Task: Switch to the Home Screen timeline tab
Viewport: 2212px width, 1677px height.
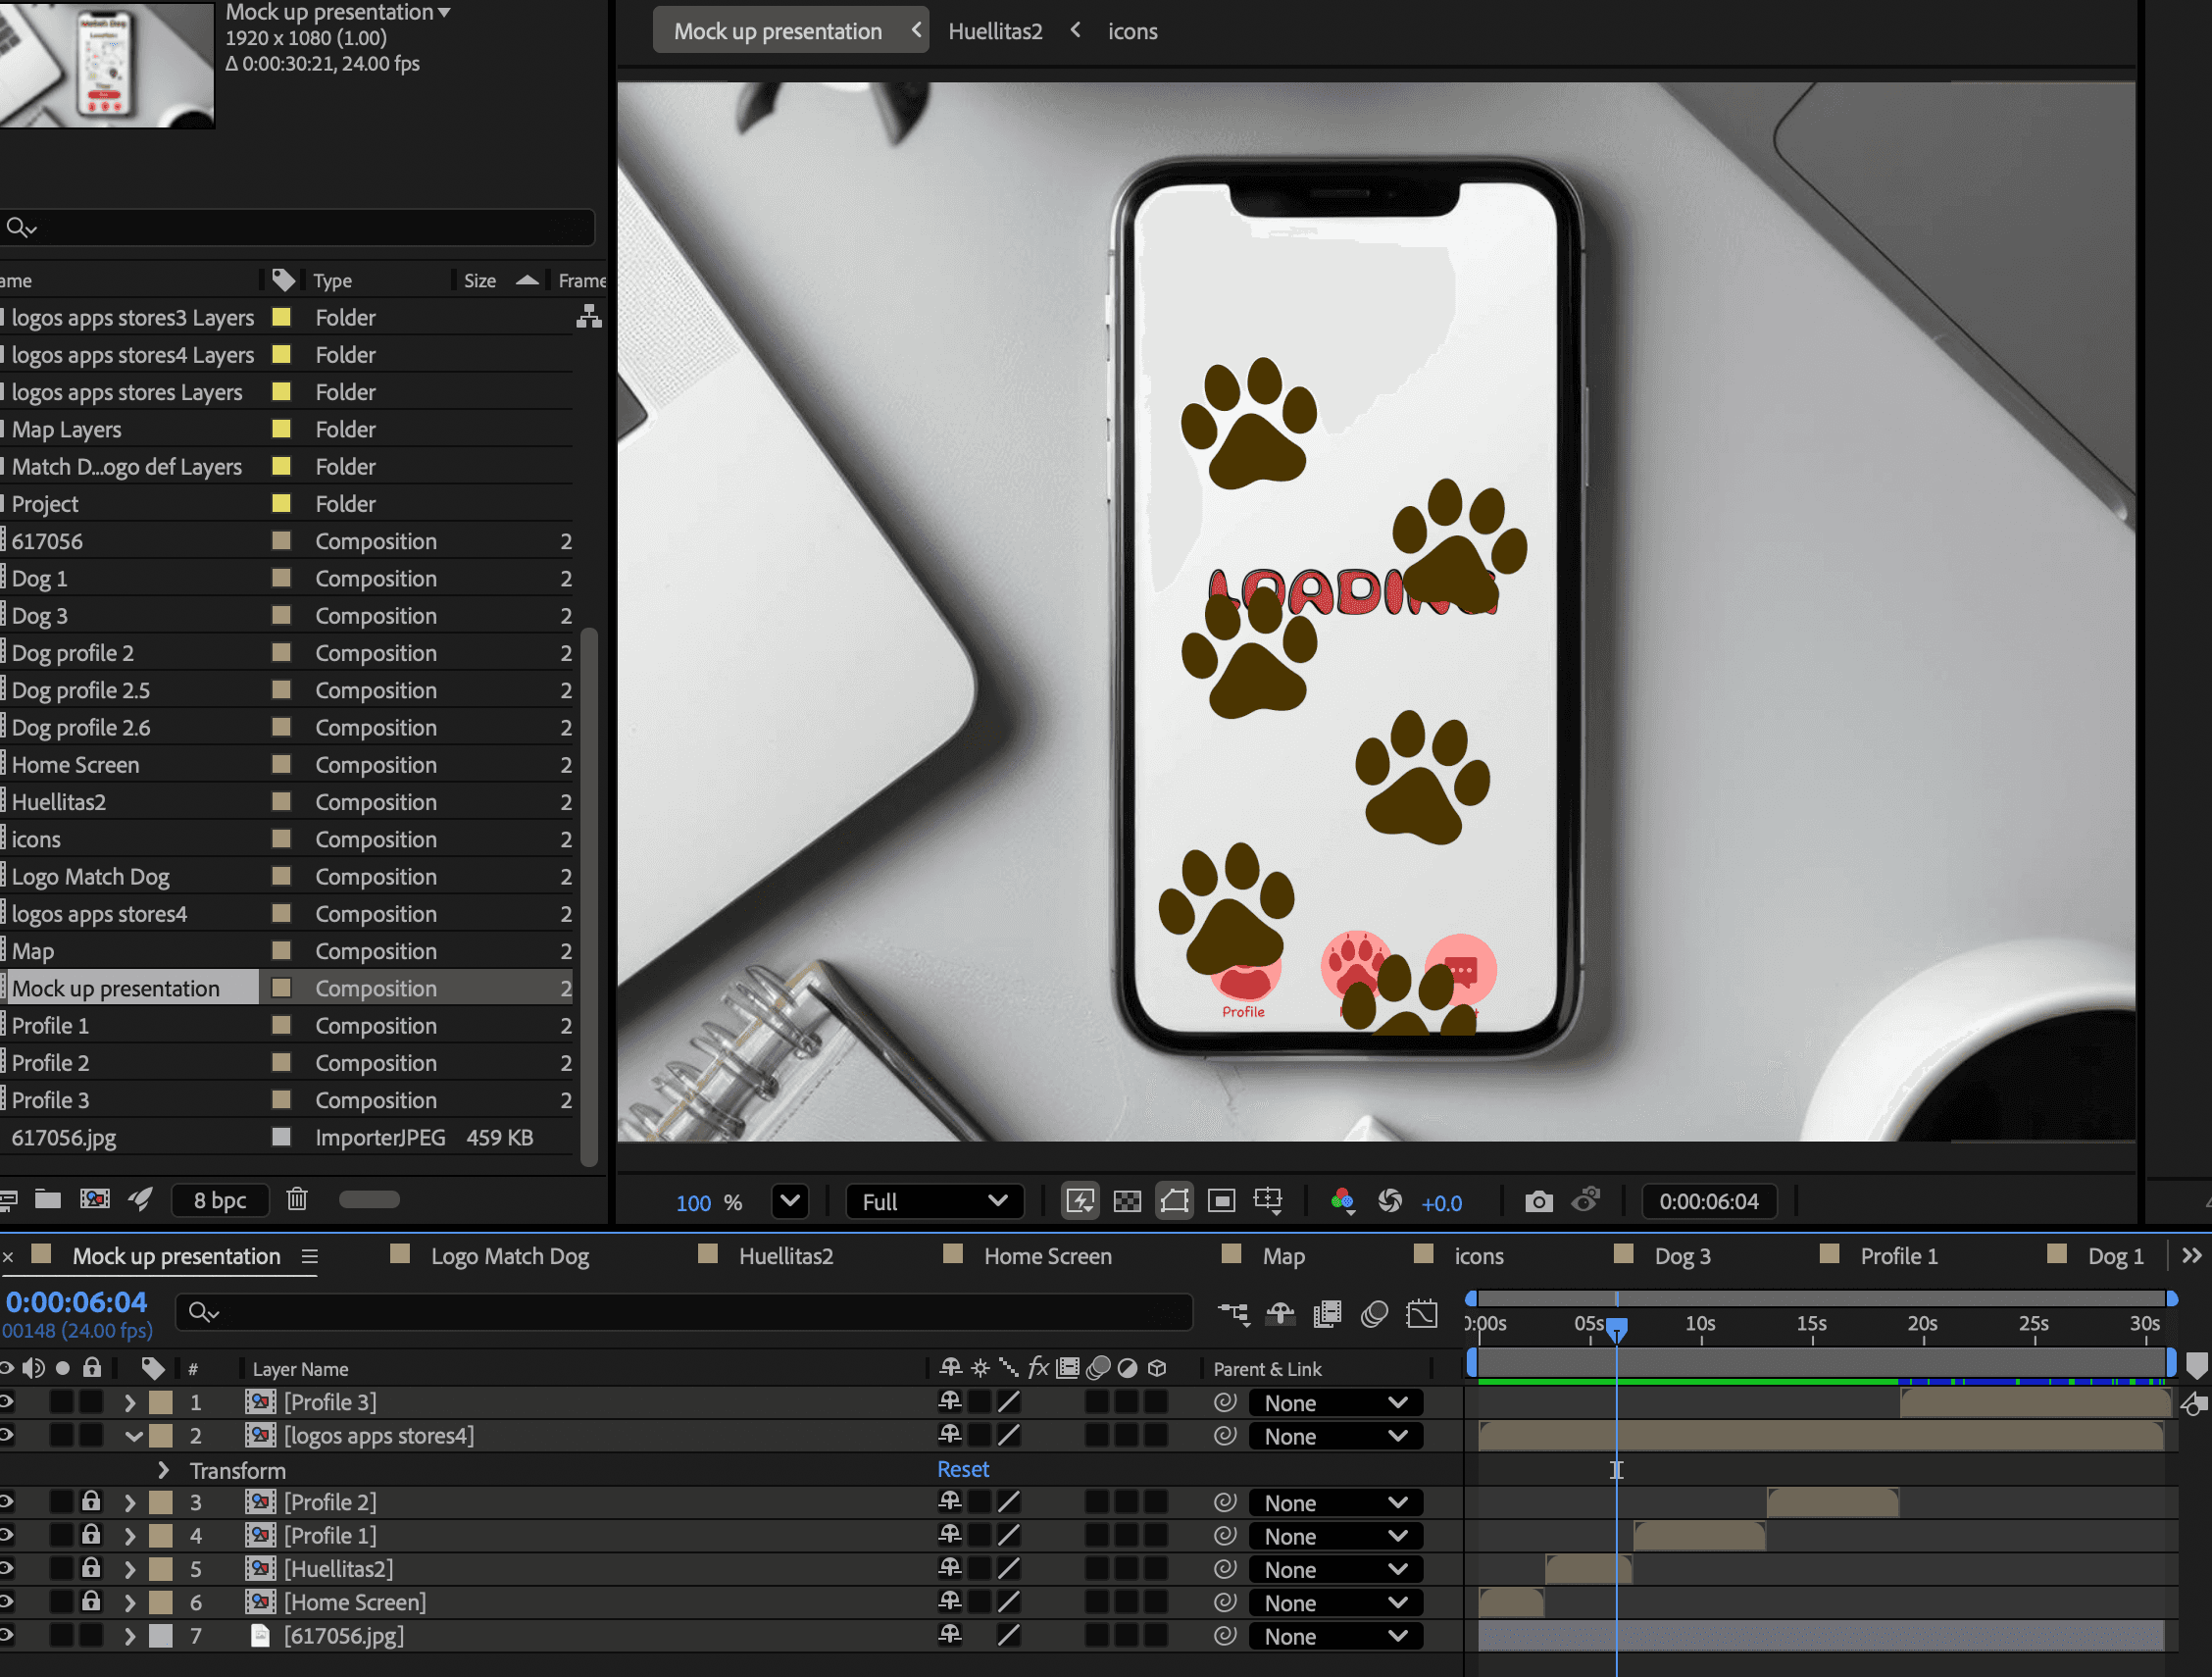Action: point(1047,1256)
